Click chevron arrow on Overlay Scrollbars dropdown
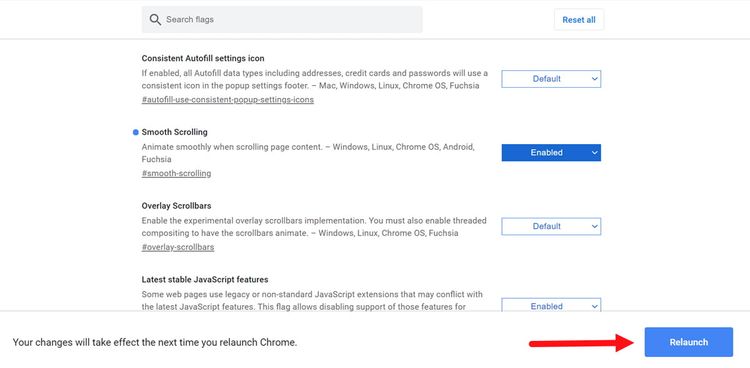The height and width of the screenshot is (368, 750). click(595, 226)
